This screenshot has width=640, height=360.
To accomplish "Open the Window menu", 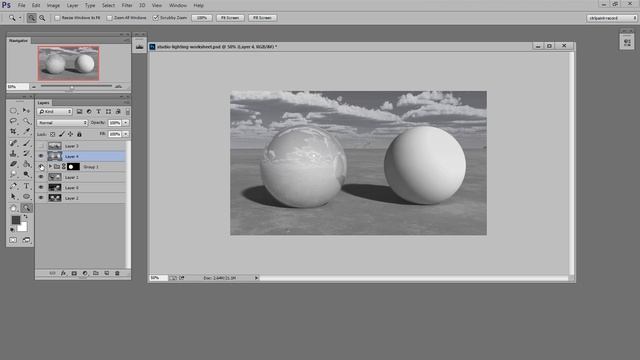I will pyautogui.click(x=178, y=5).
